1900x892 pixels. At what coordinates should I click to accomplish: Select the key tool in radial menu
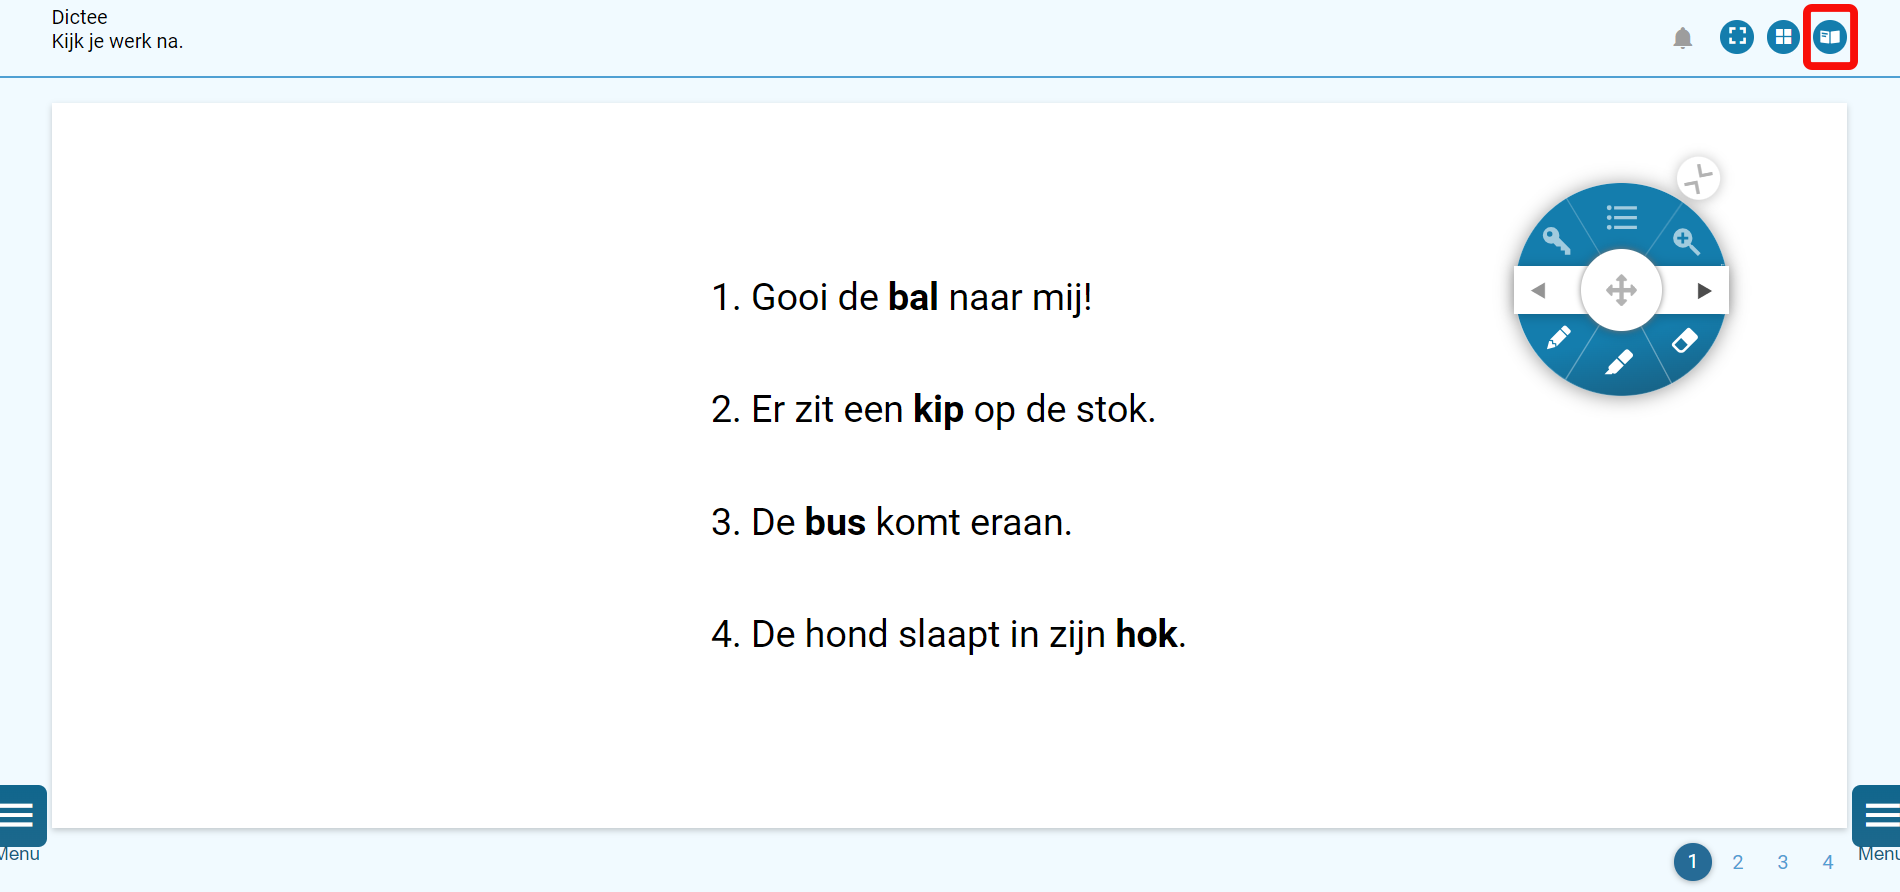[x=1556, y=240]
